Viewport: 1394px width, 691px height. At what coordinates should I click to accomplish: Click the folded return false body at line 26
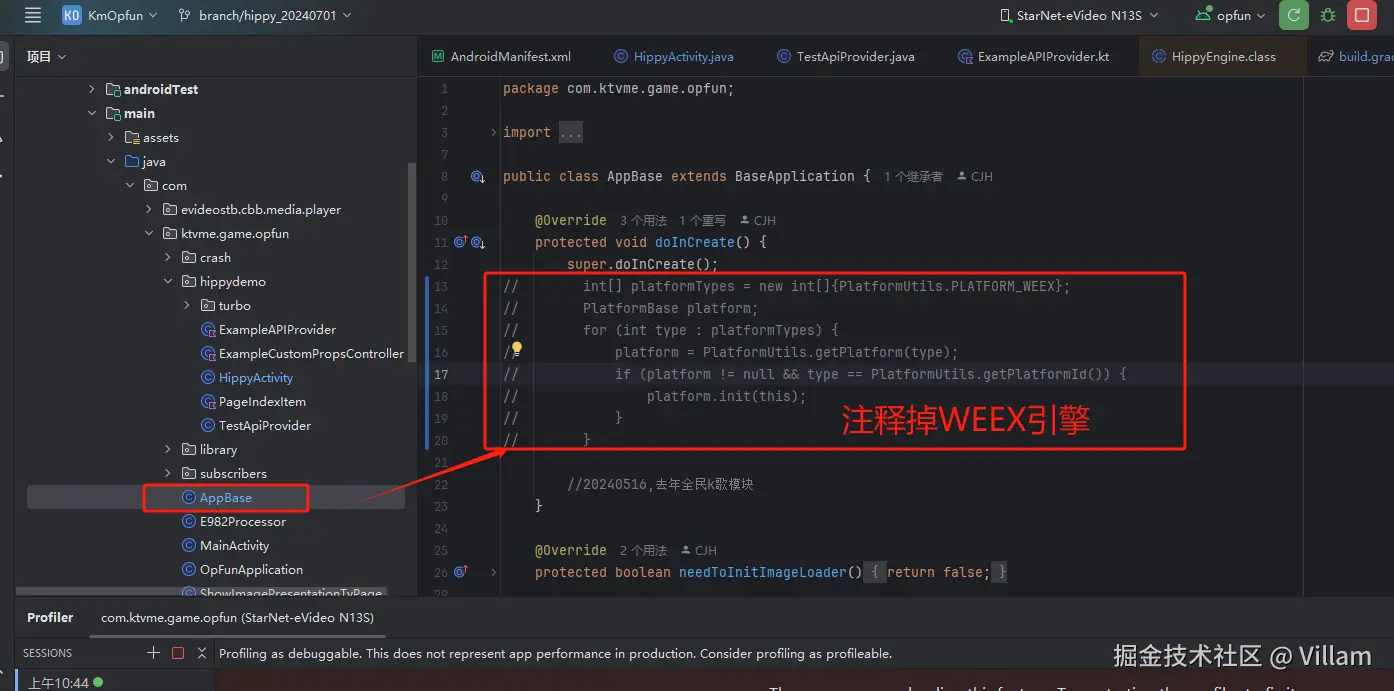click(934, 572)
